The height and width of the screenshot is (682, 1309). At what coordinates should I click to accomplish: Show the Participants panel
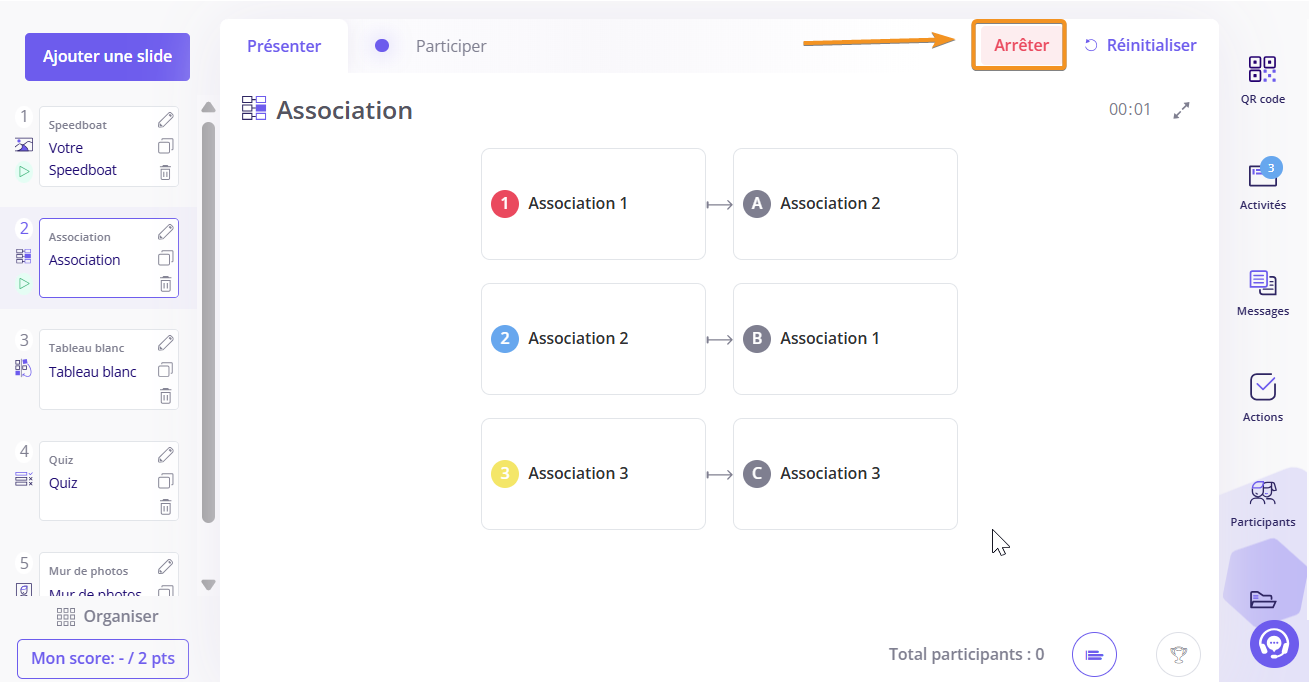(1262, 503)
